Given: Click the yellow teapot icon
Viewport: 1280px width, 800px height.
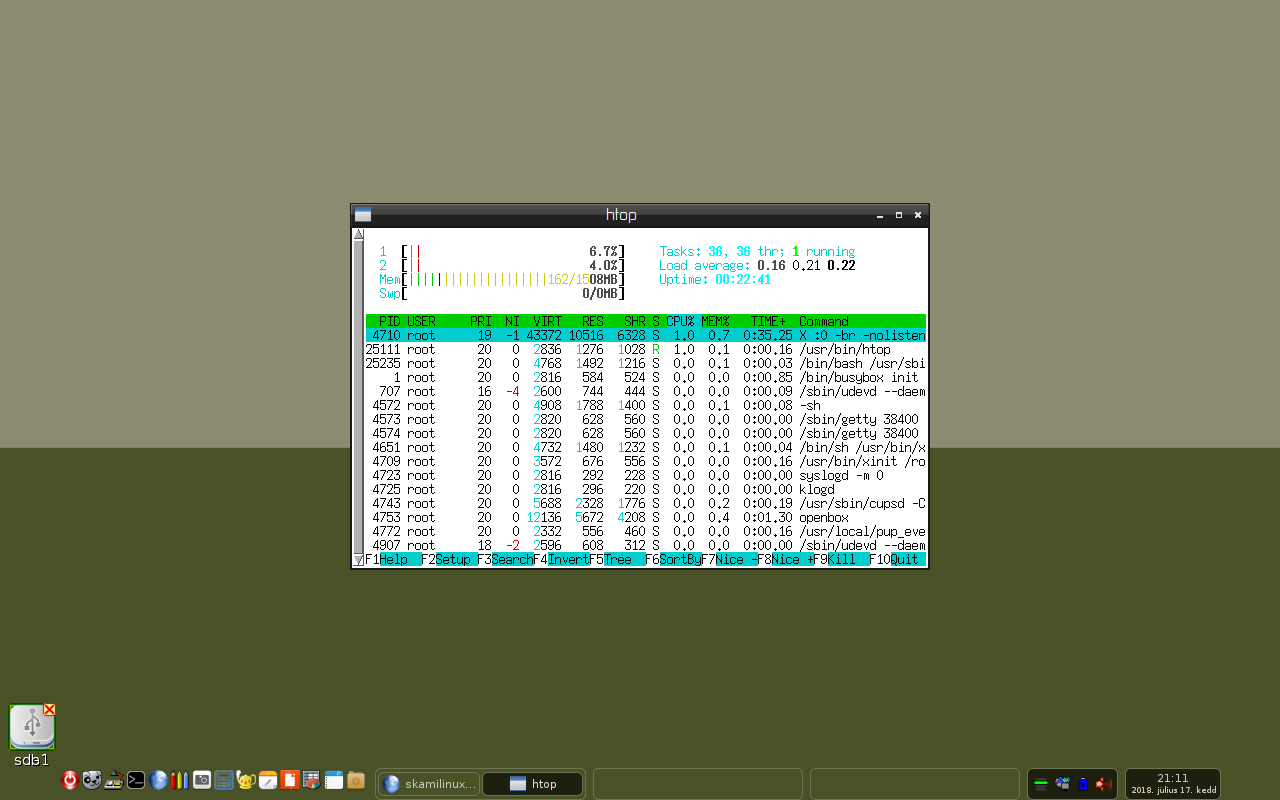Looking at the screenshot, I should (x=246, y=780).
